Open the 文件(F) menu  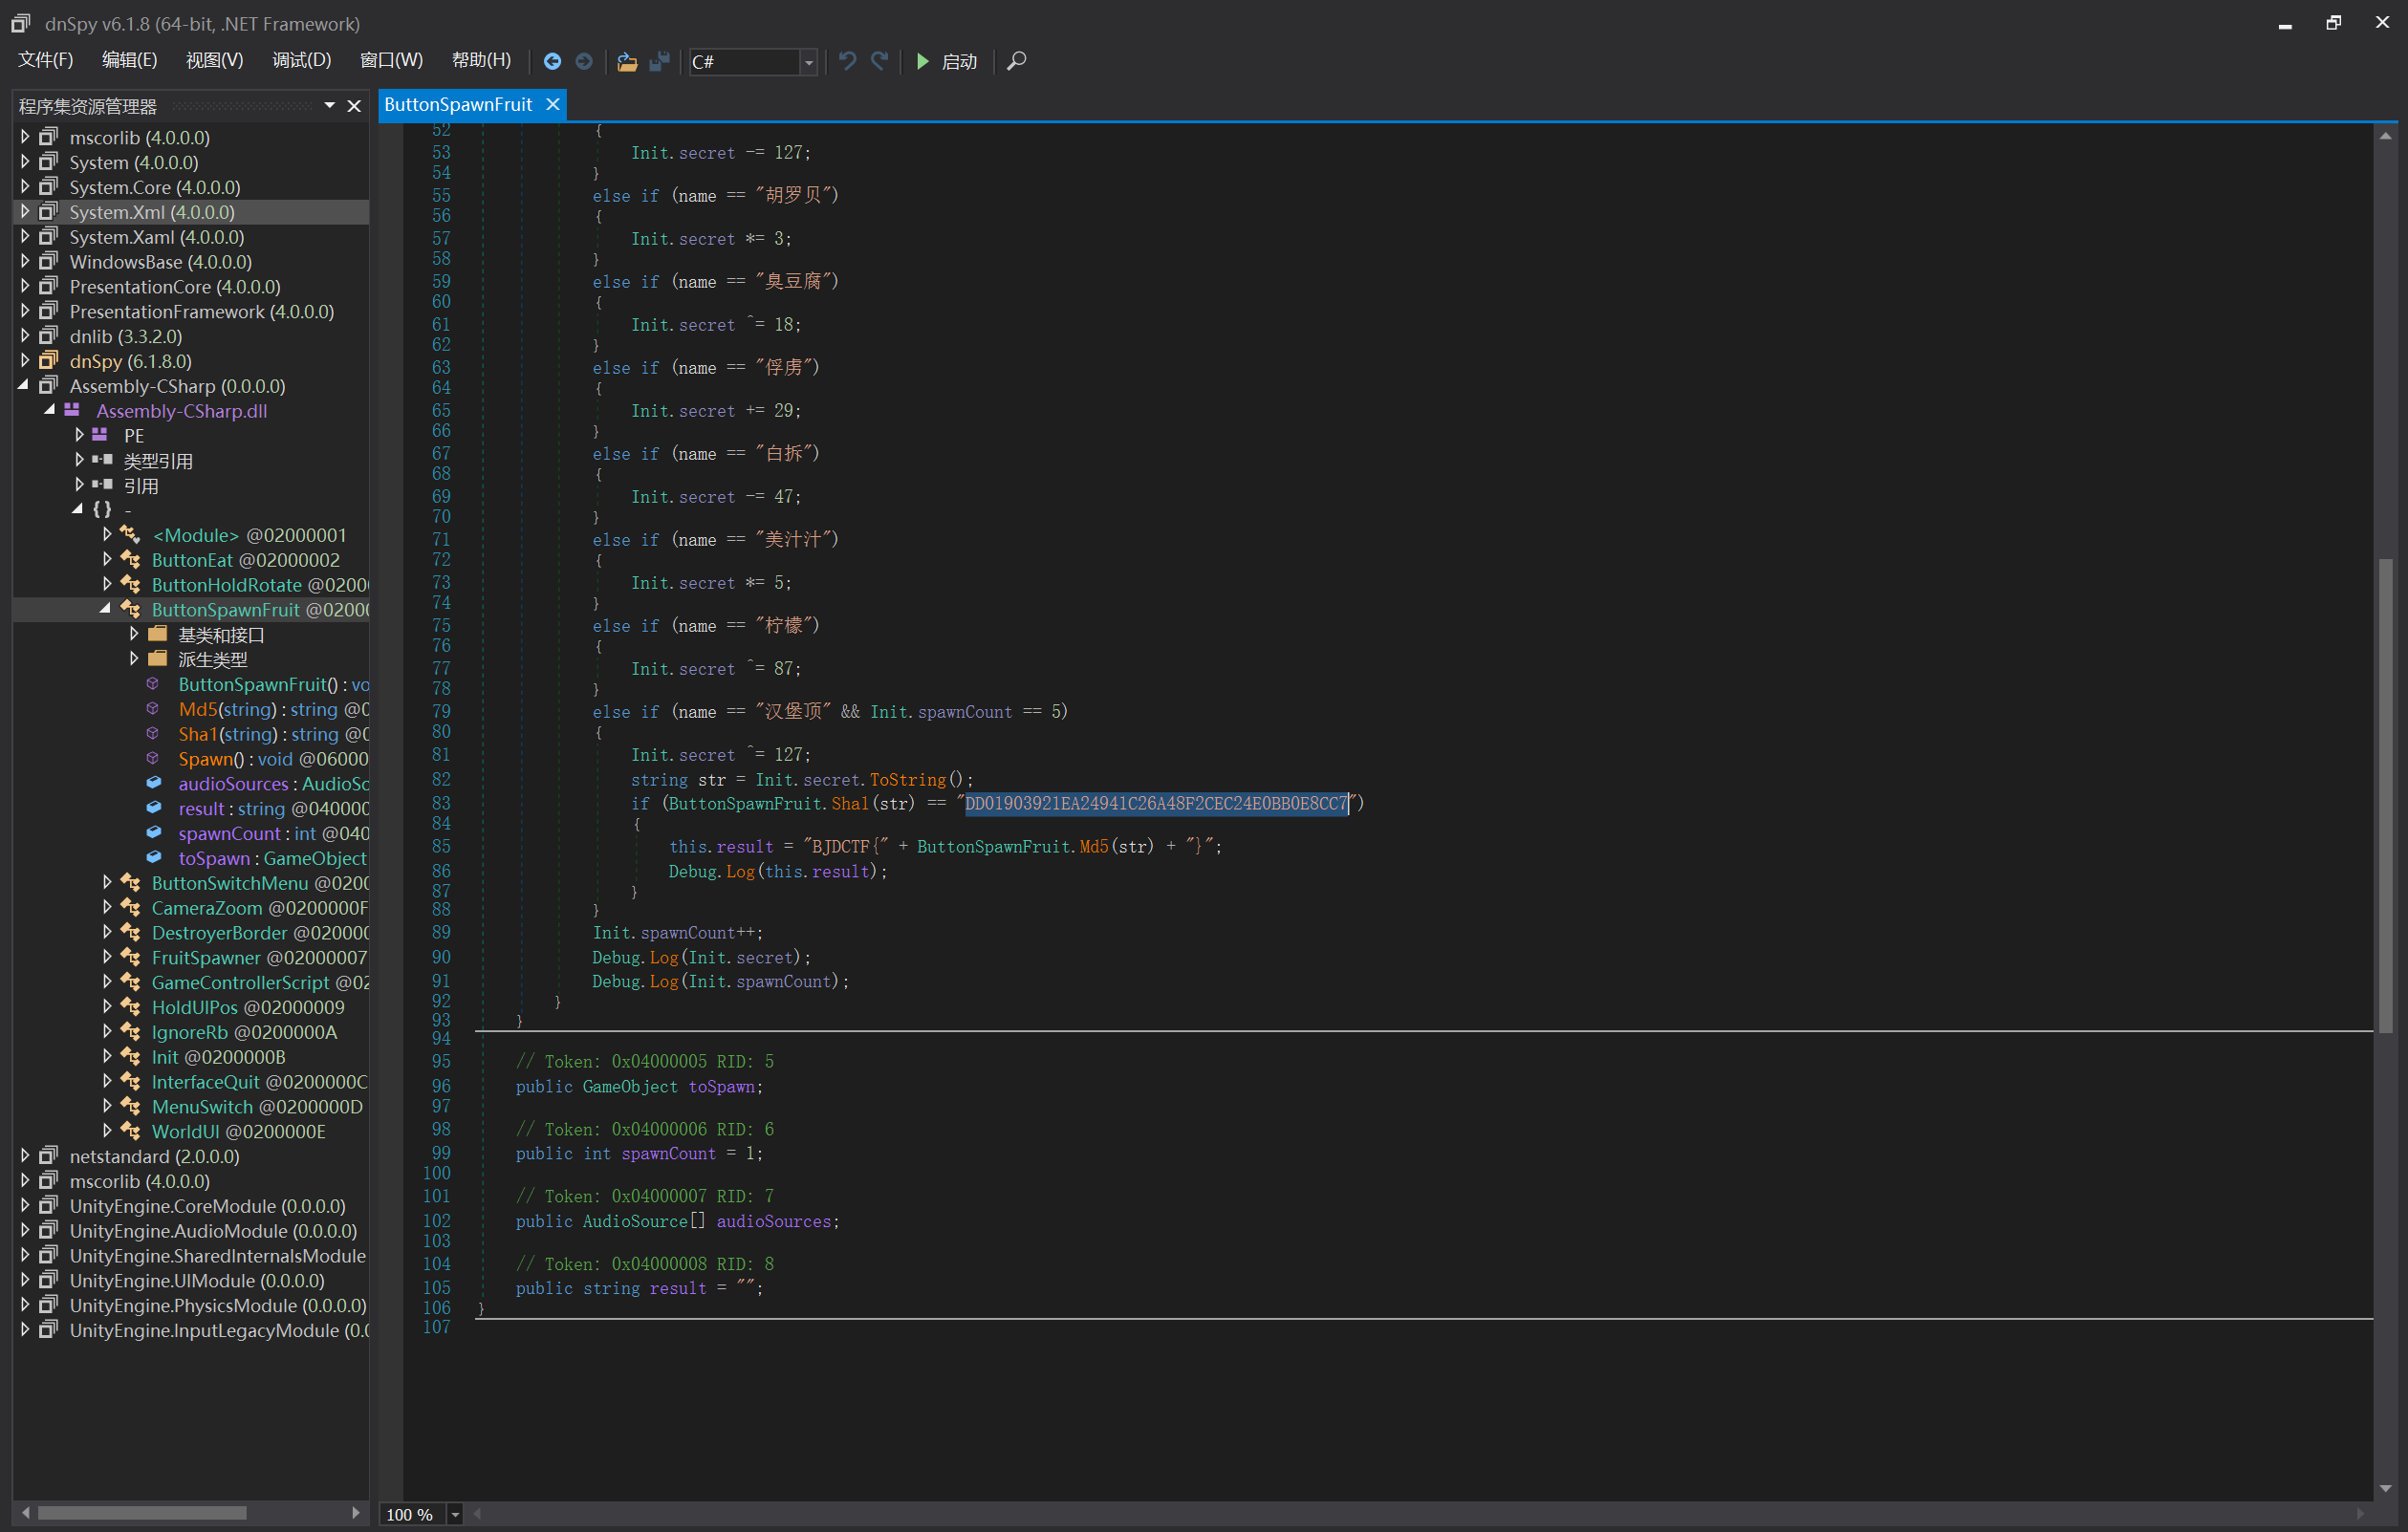coord(45,60)
